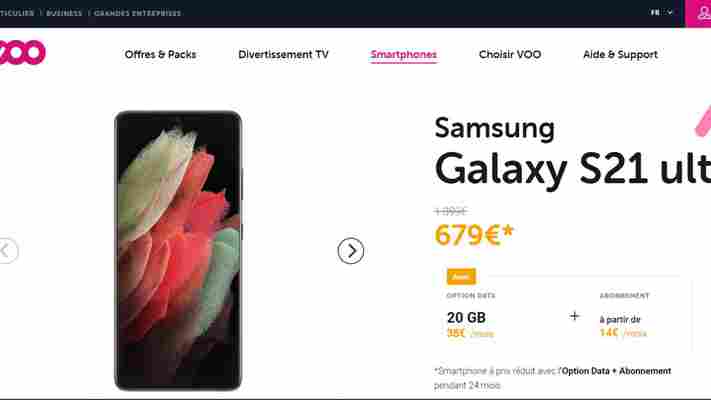This screenshot has height=400, width=711.
Task: Click the Samsung Galaxy S21 ultra title
Action: [572, 151]
